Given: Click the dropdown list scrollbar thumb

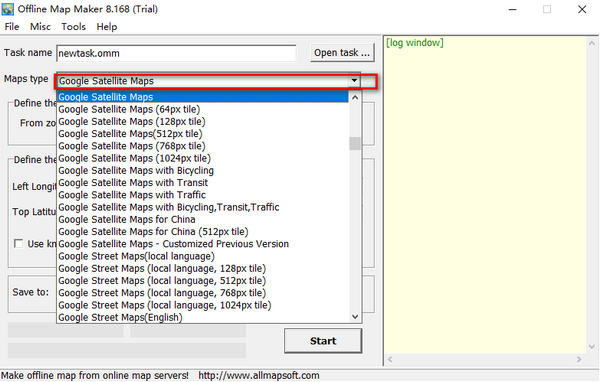Looking at the screenshot, I should click(x=355, y=144).
